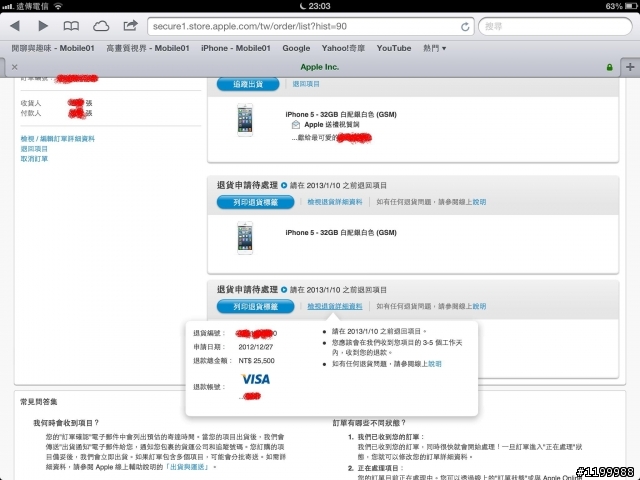Tap the iPhone 5 thumbnail with gift message
The width and height of the screenshot is (640, 480).
[245, 120]
